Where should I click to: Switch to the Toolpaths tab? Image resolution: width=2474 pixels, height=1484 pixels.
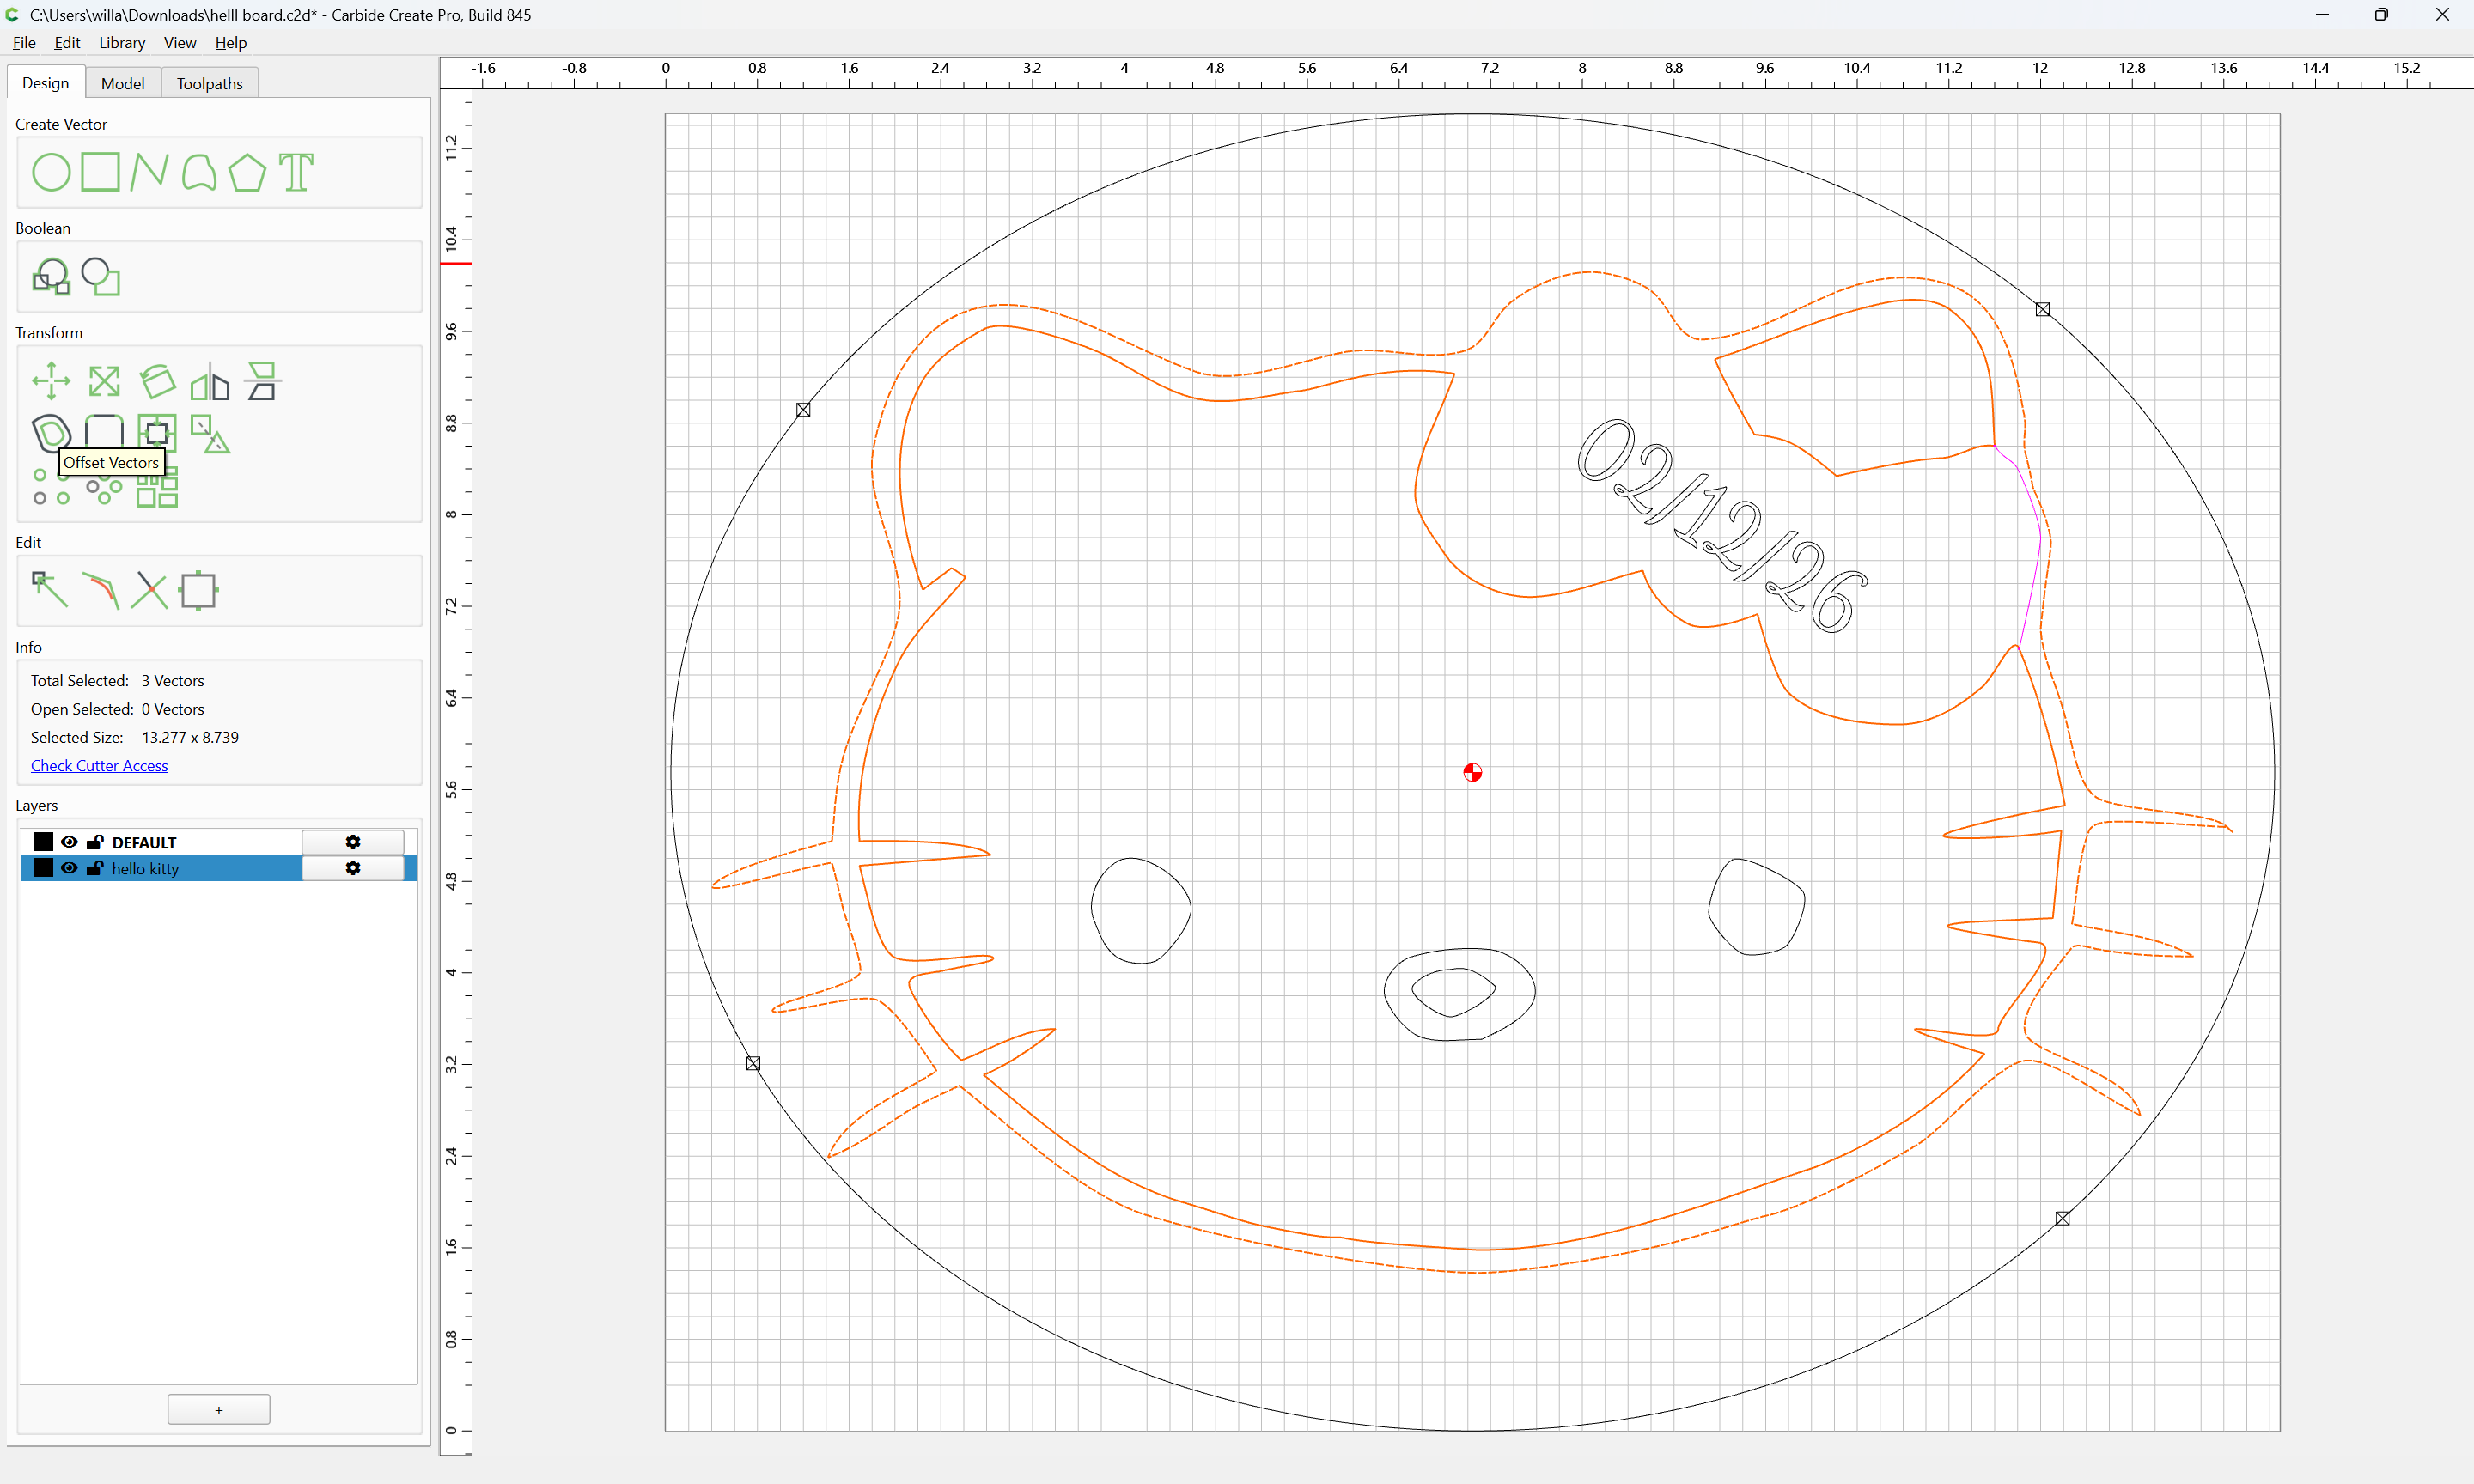click(210, 83)
